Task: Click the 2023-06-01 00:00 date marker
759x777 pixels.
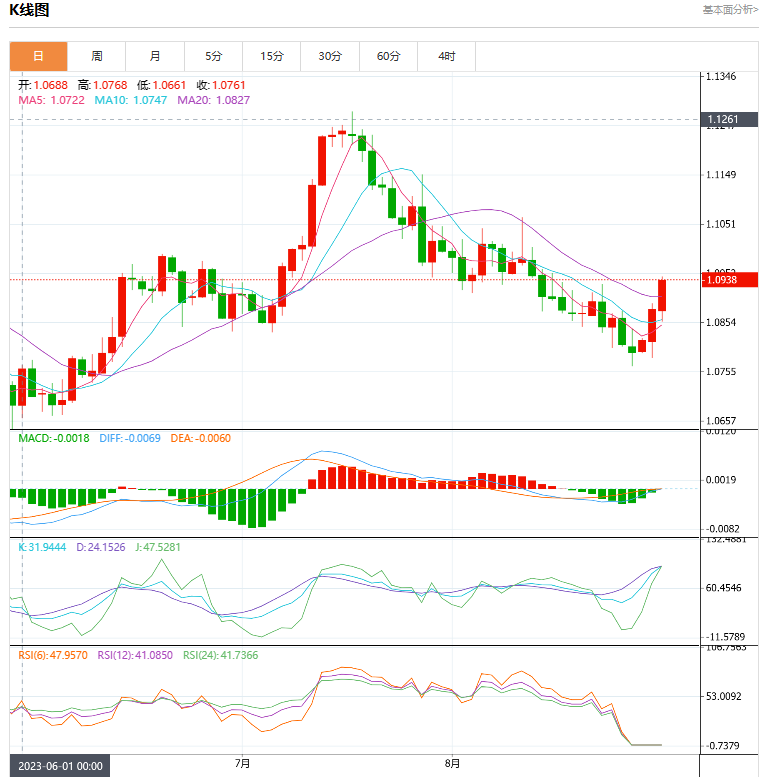Action: 60,766
